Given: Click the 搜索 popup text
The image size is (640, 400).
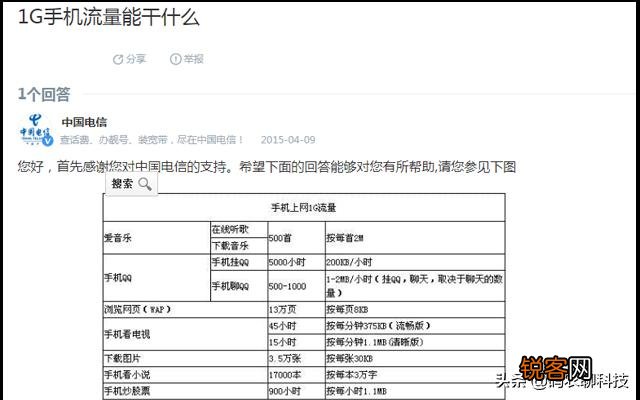Looking at the screenshot, I should [x=122, y=184].
